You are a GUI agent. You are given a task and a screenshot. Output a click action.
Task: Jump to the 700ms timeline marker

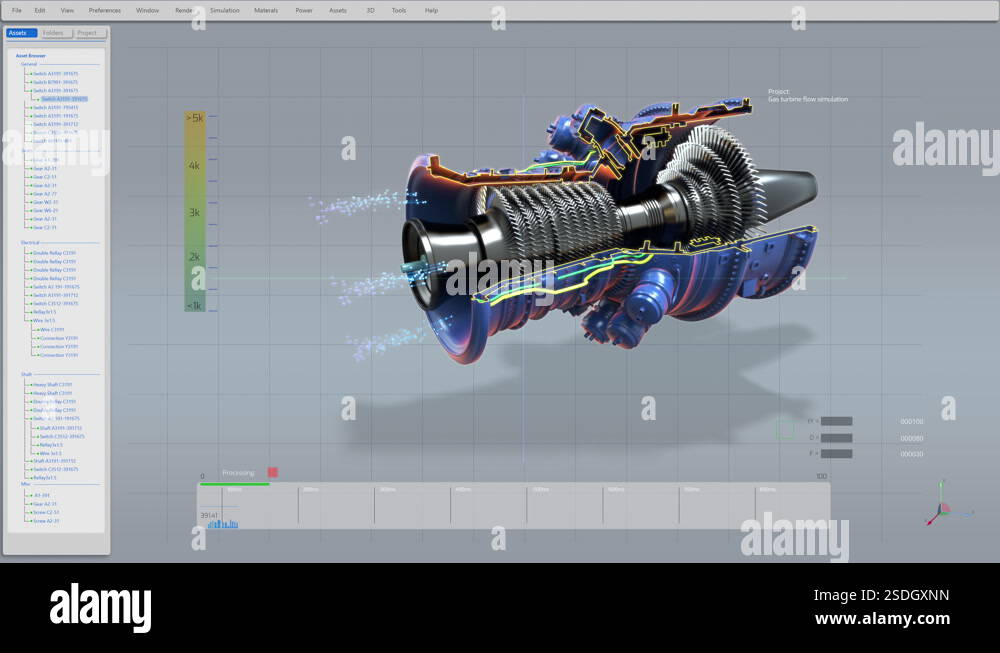tap(691, 490)
